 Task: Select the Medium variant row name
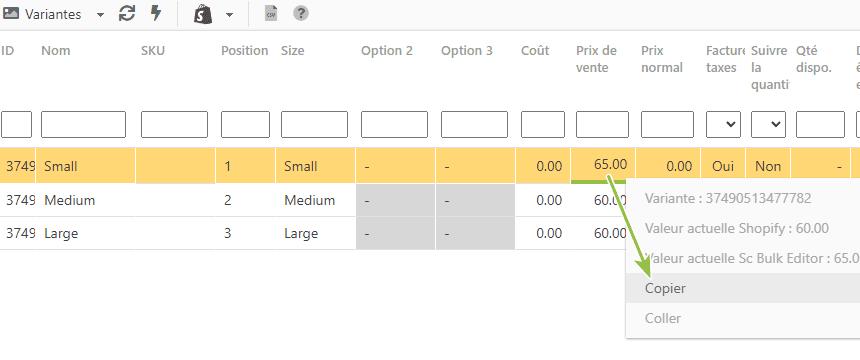[x=70, y=200]
